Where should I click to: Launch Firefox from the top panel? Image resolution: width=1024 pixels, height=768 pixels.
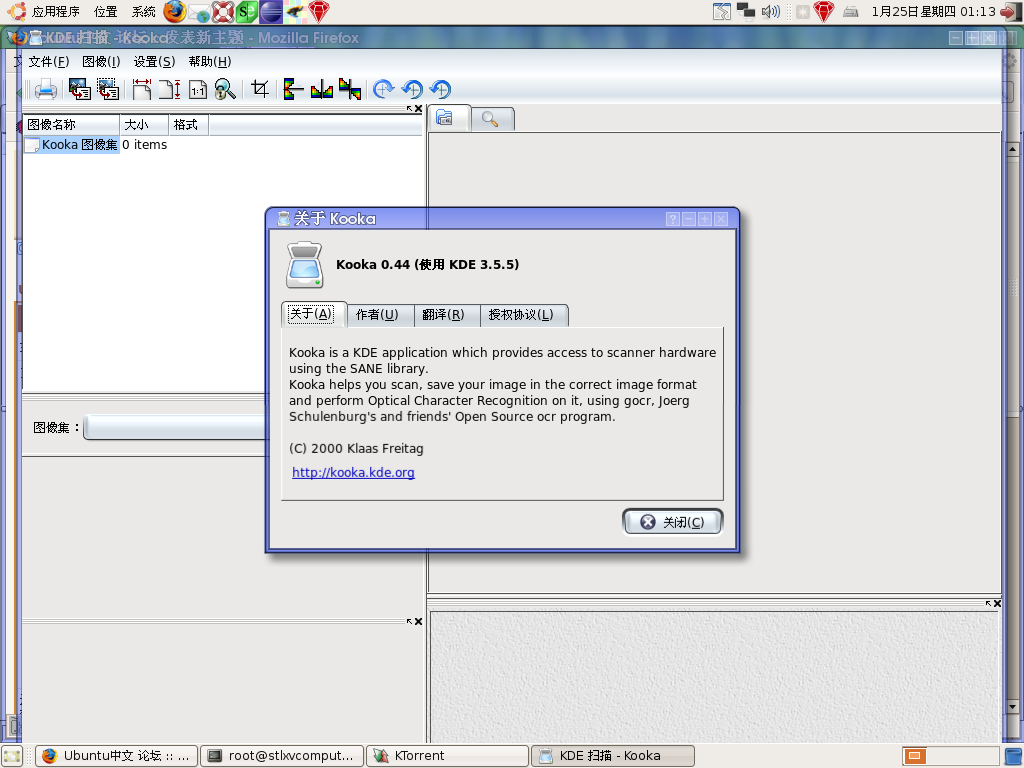pyautogui.click(x=174, y=12)
